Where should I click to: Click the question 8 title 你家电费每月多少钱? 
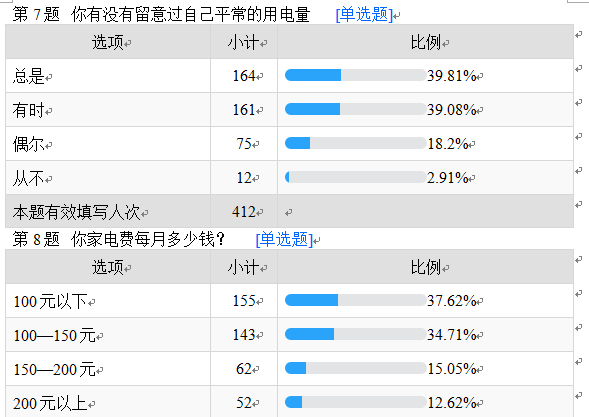[x=148, y=239]
